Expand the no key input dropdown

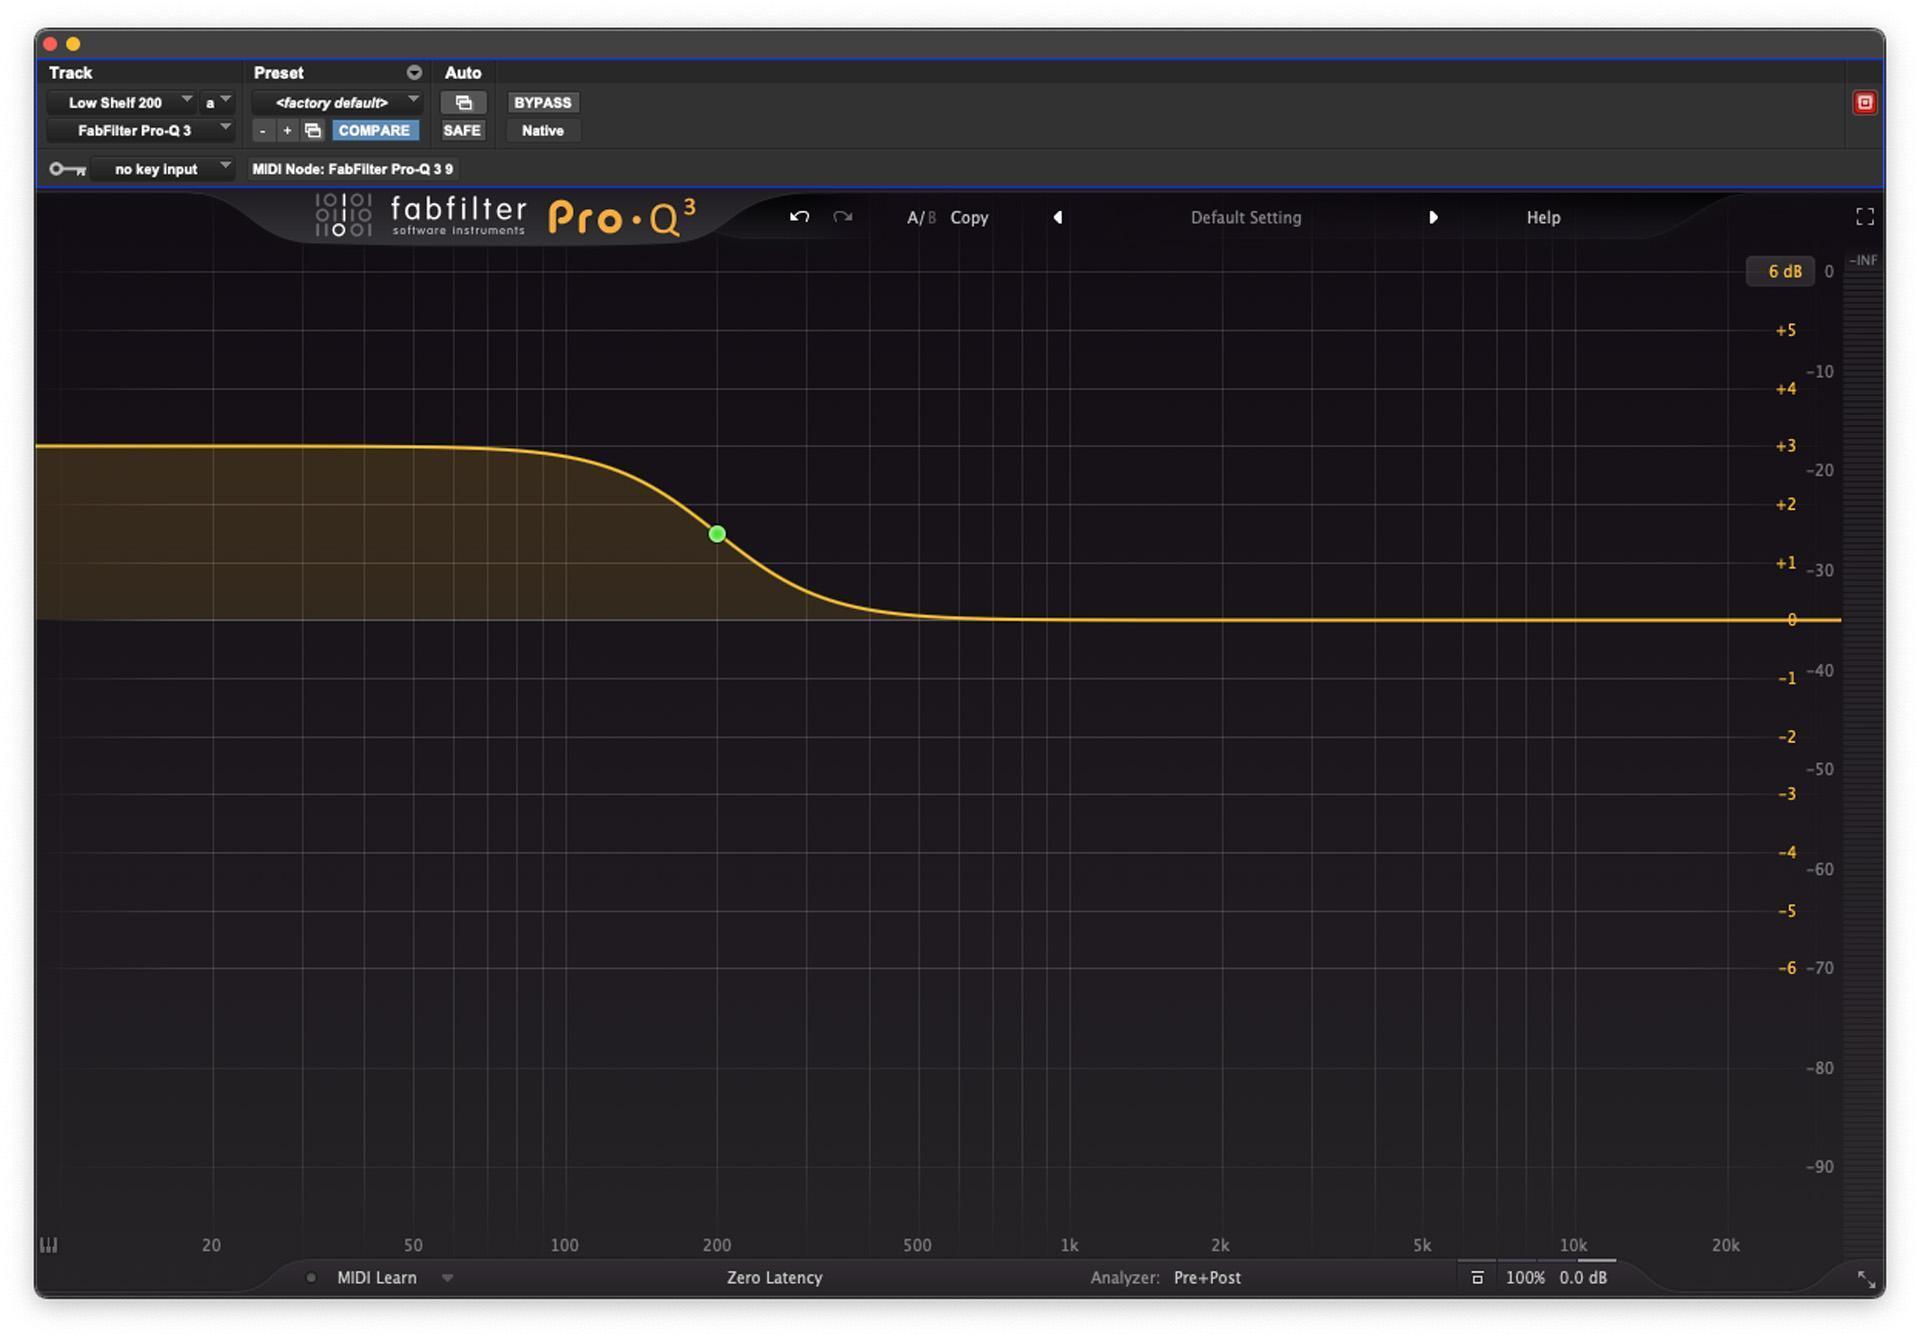click(163, 168)
